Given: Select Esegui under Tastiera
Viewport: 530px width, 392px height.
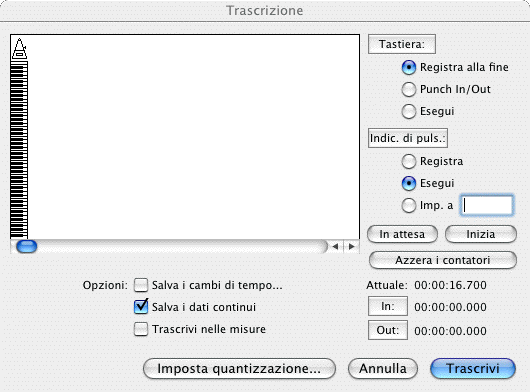Looking at the screenshot, I should (x=409, y=112).
